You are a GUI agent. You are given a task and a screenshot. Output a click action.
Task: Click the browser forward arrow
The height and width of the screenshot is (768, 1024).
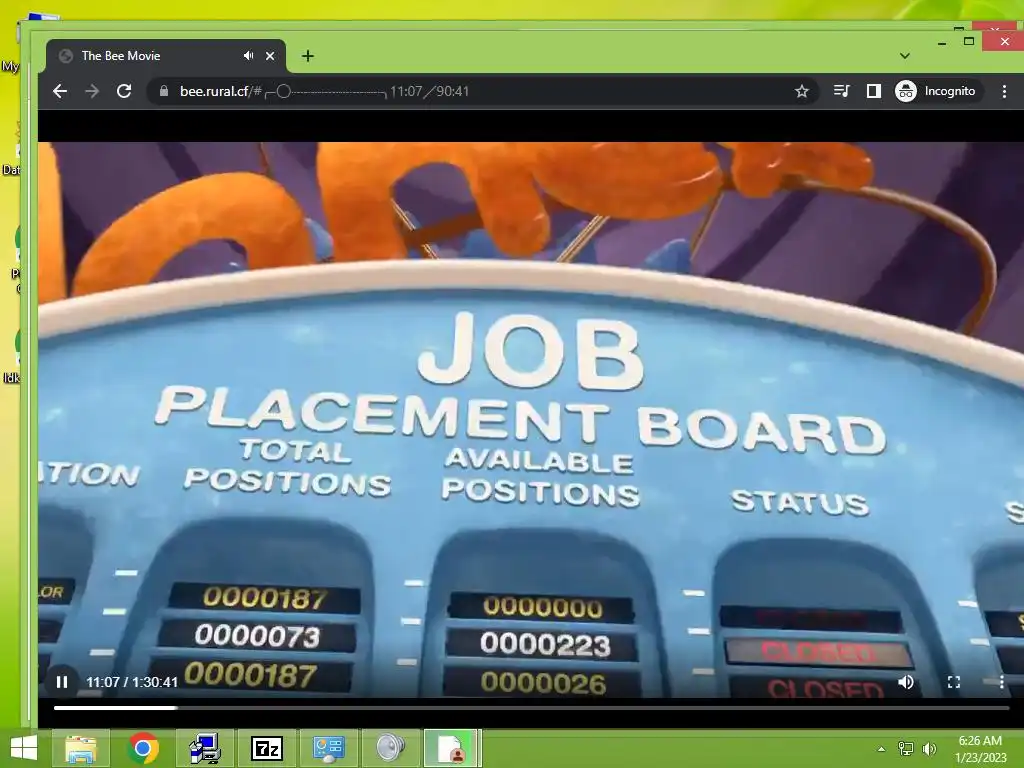[92, 91]
